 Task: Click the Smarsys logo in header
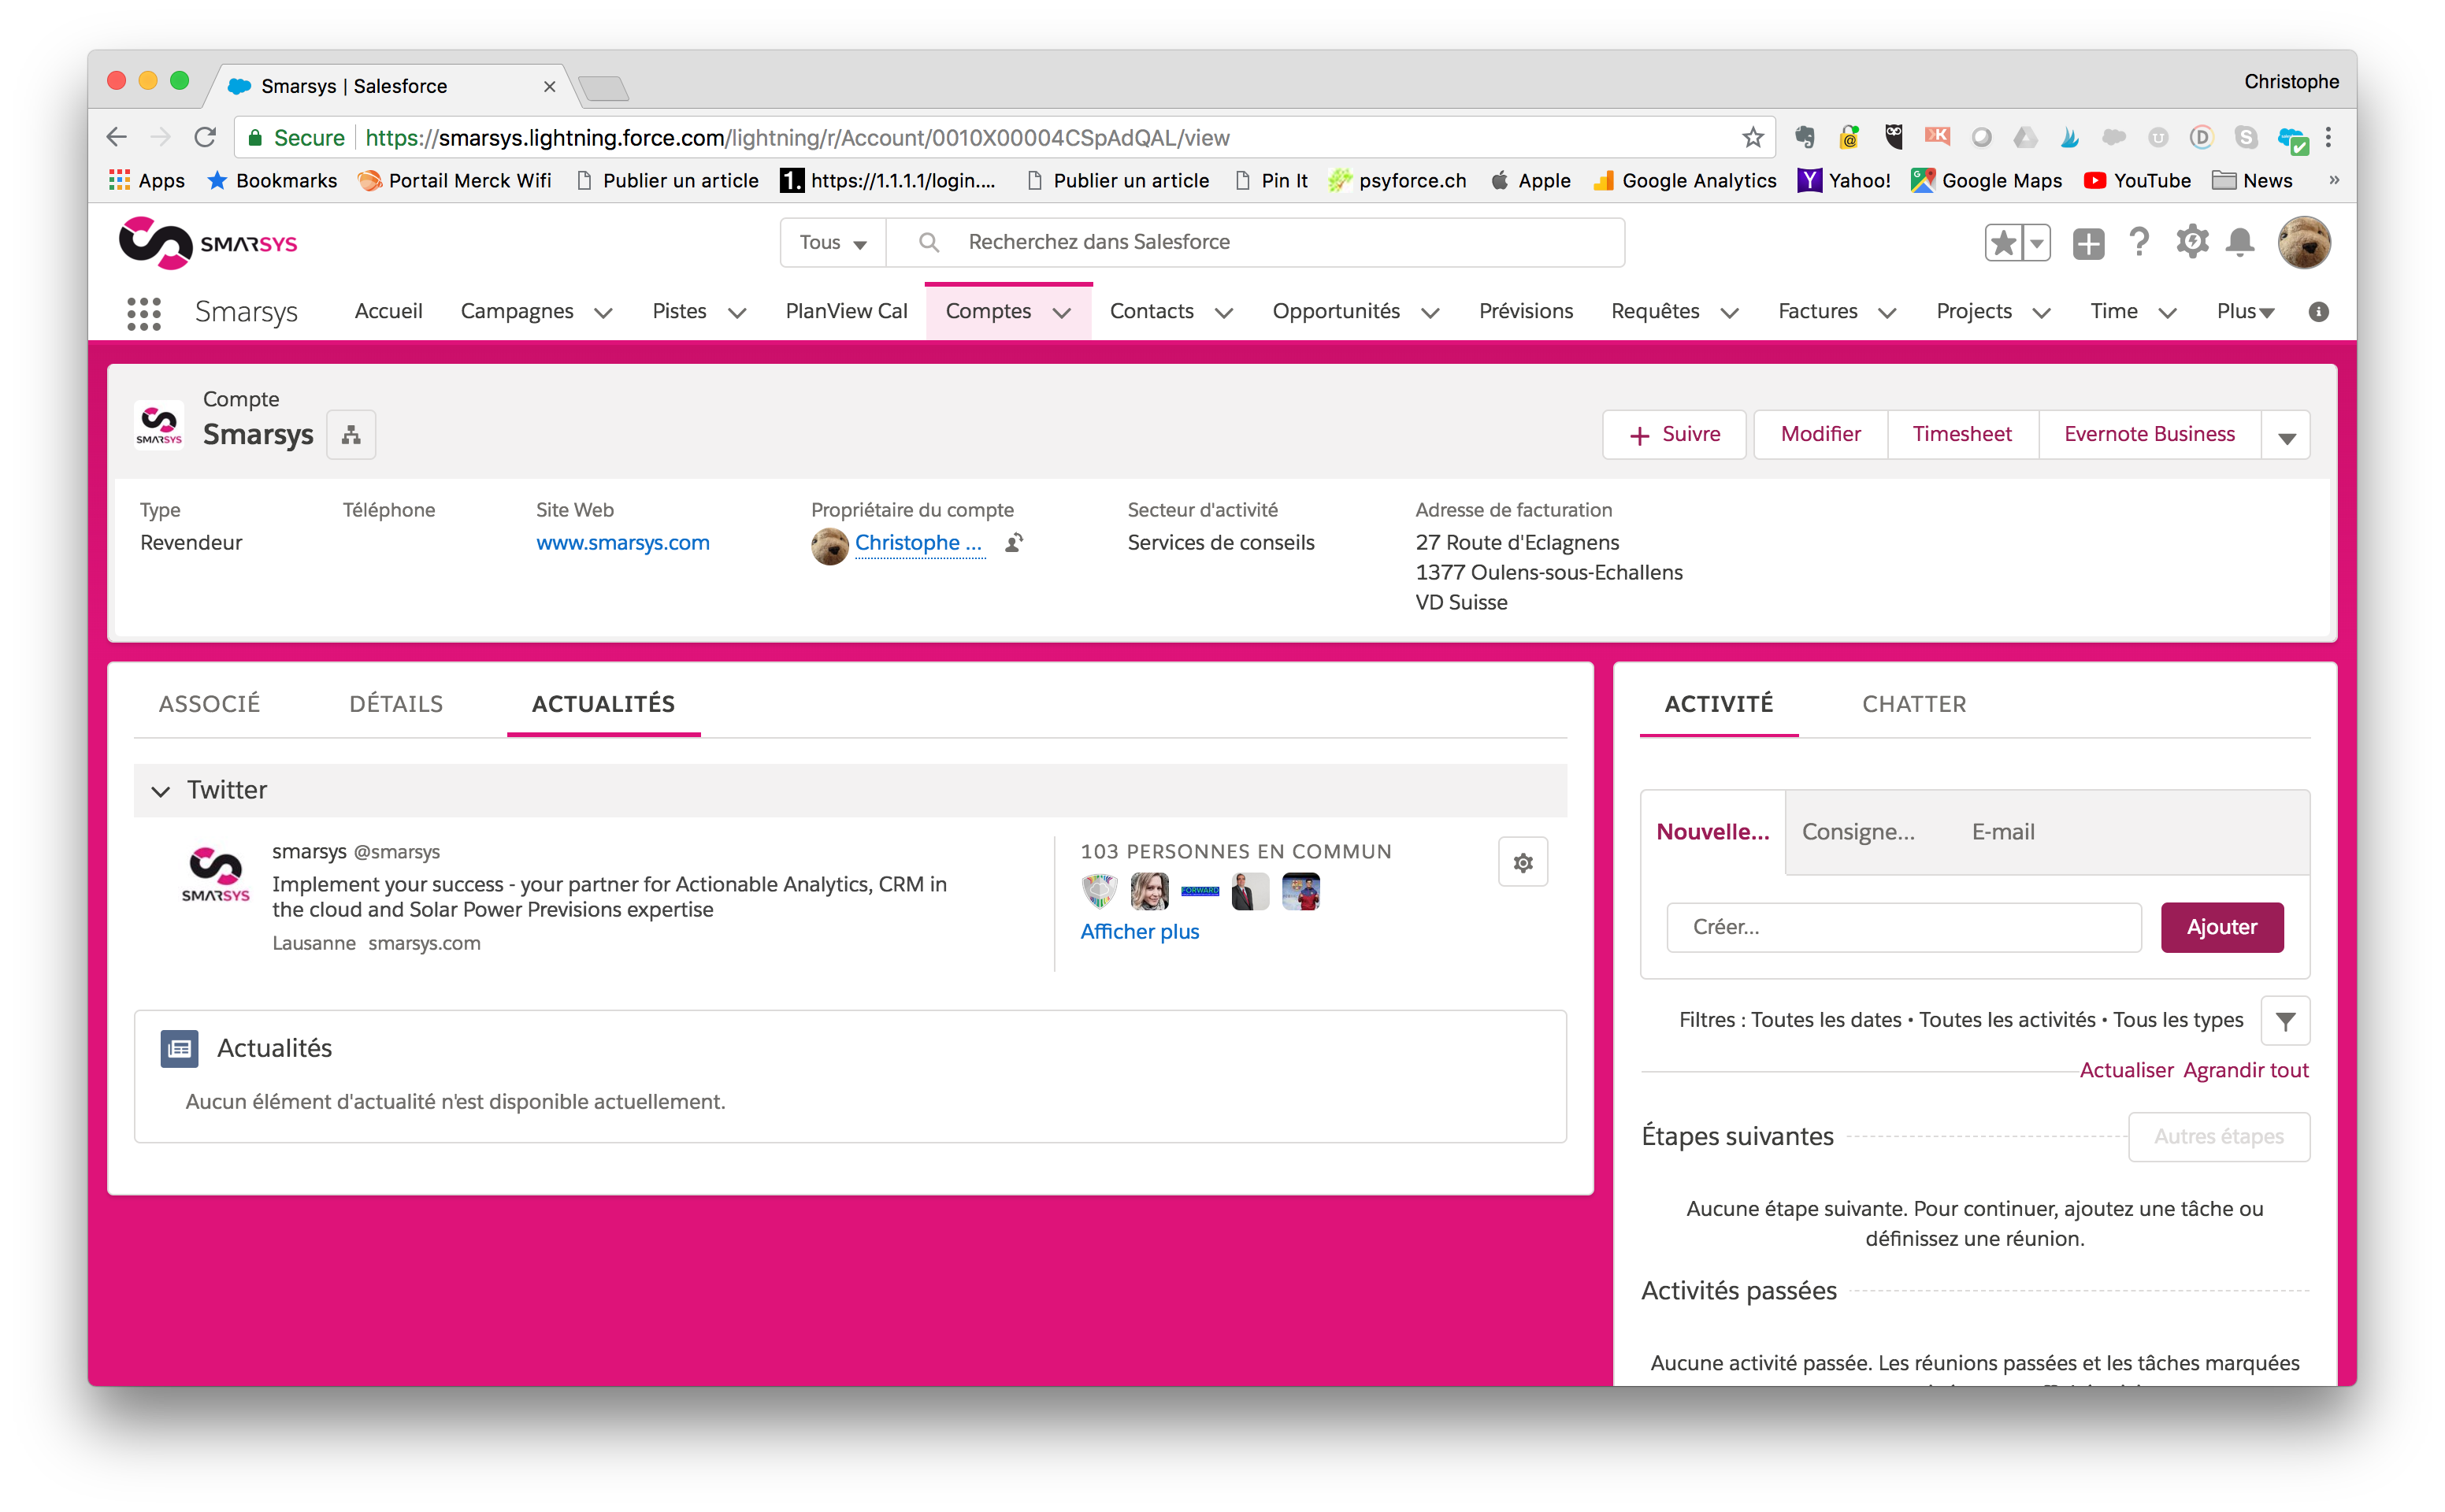tap(208, 243)
